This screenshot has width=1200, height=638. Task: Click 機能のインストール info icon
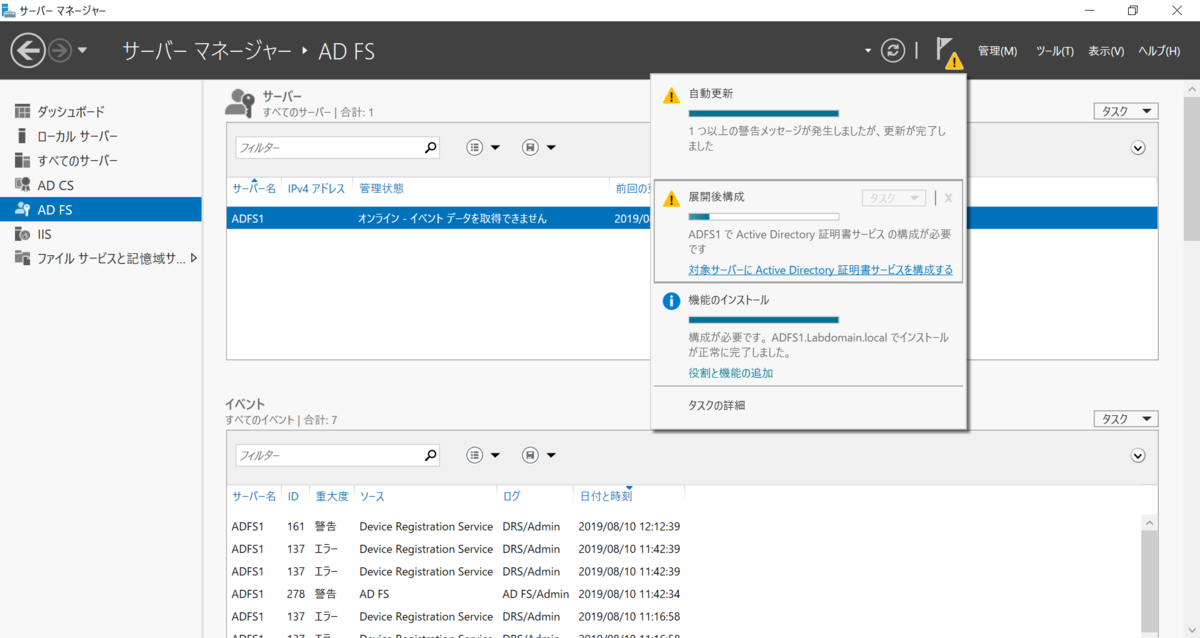point(672,301)
